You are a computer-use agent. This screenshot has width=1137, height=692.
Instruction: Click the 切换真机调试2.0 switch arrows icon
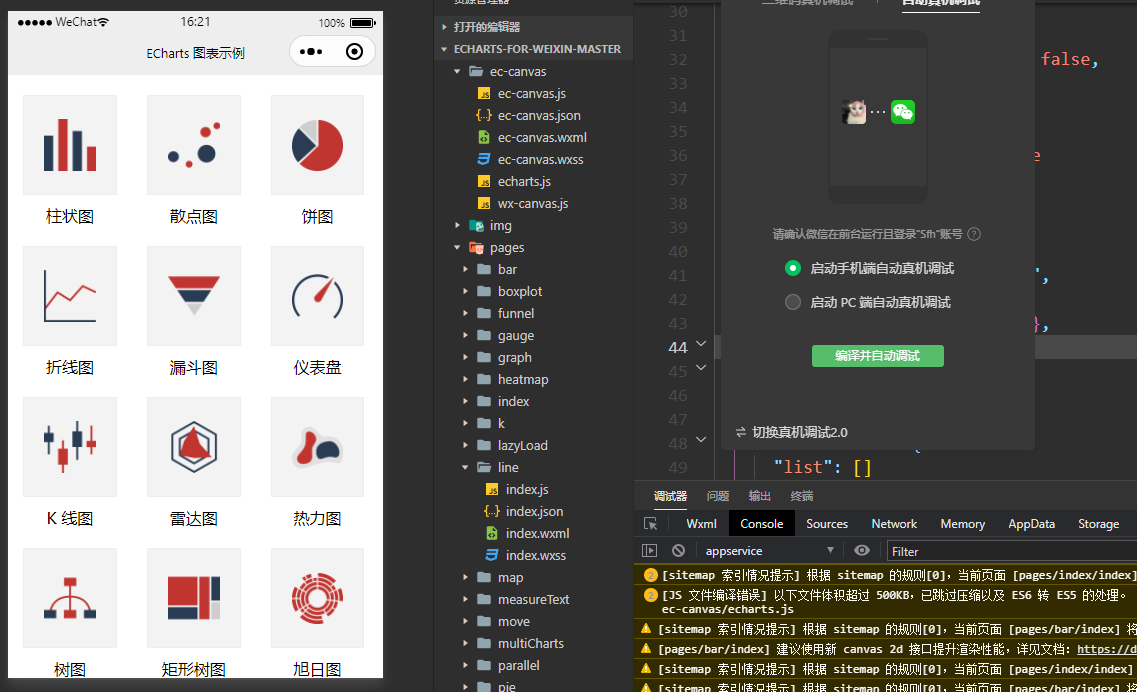click(741, 432)
